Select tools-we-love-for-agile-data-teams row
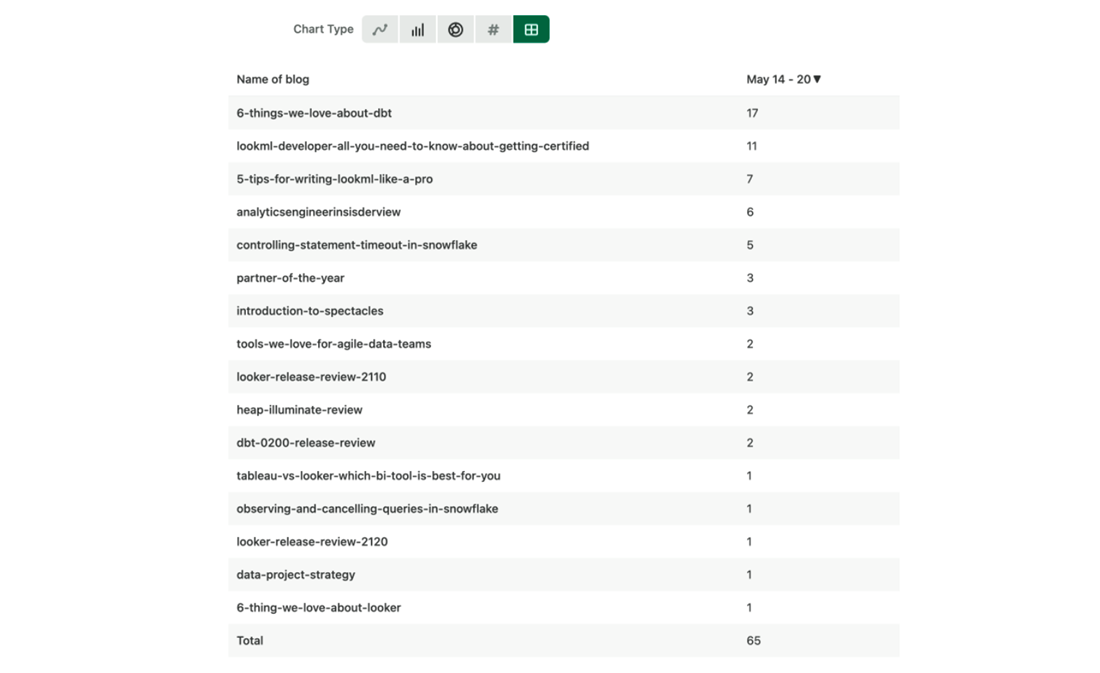This screenshot has height=673, width=1100. coord(564,344)
